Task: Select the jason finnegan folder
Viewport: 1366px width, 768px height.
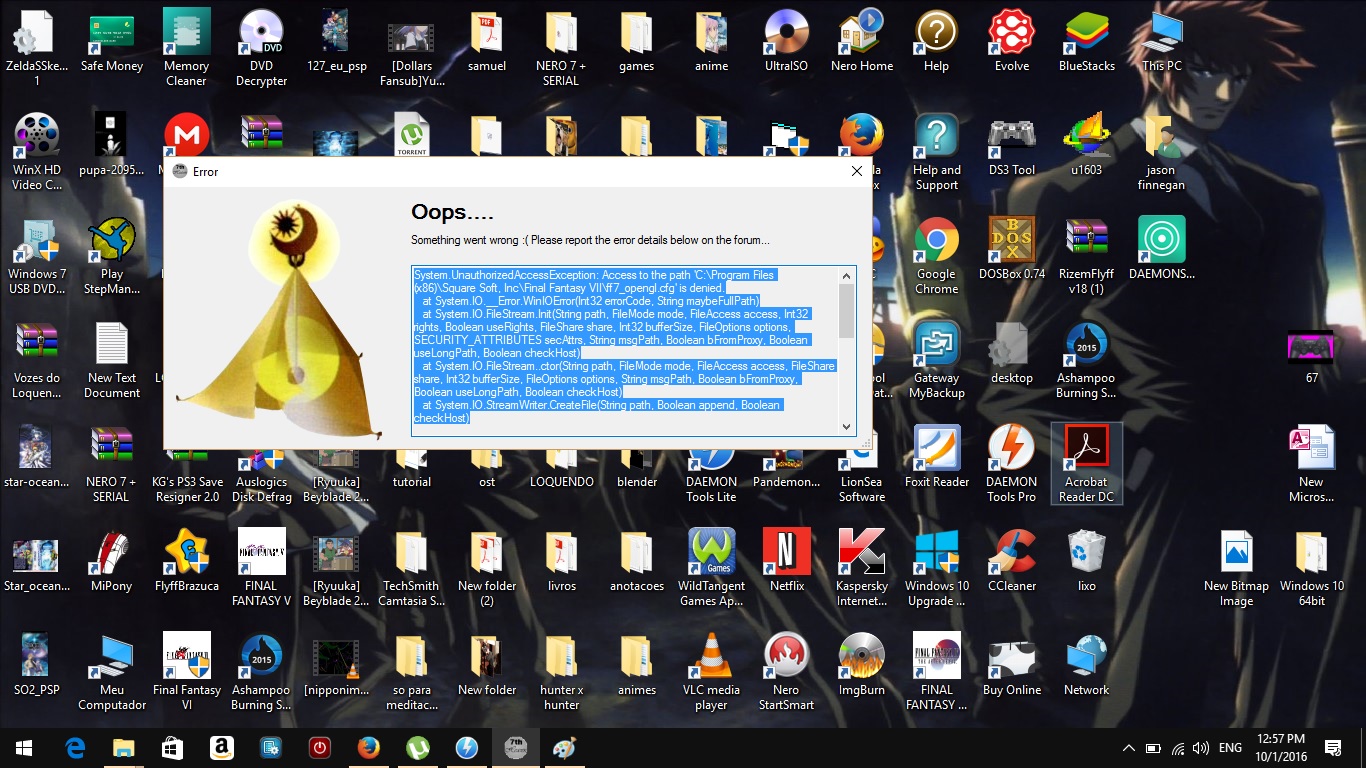Action: pyautogui.click(x=1161, y=152)
